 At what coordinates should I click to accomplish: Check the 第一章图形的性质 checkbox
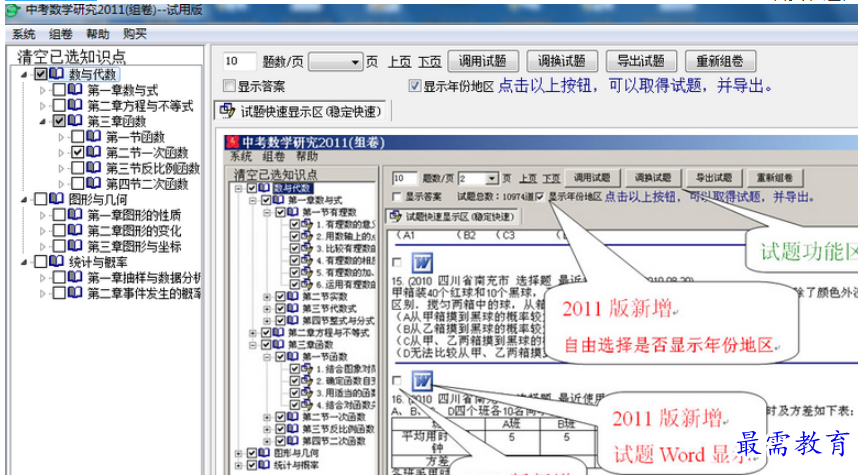[59, 215]
